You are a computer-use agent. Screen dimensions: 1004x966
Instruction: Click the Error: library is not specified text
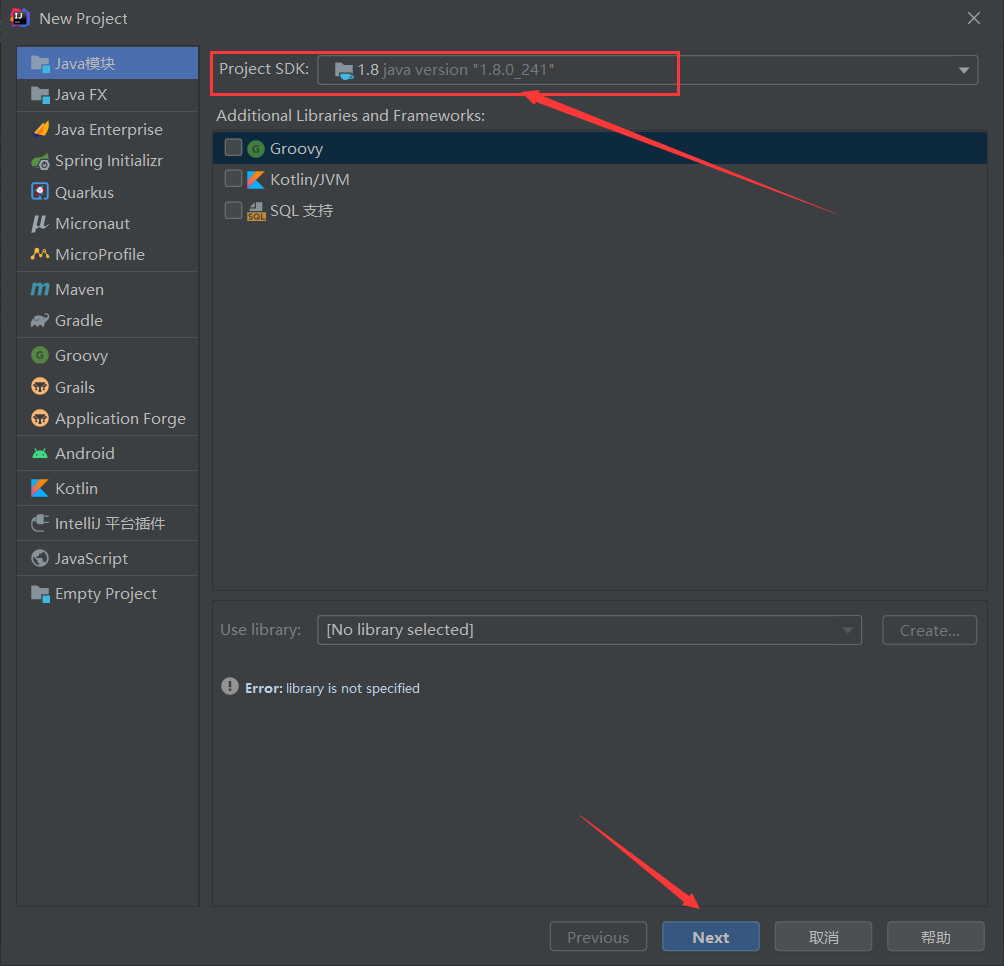(332, 688)
